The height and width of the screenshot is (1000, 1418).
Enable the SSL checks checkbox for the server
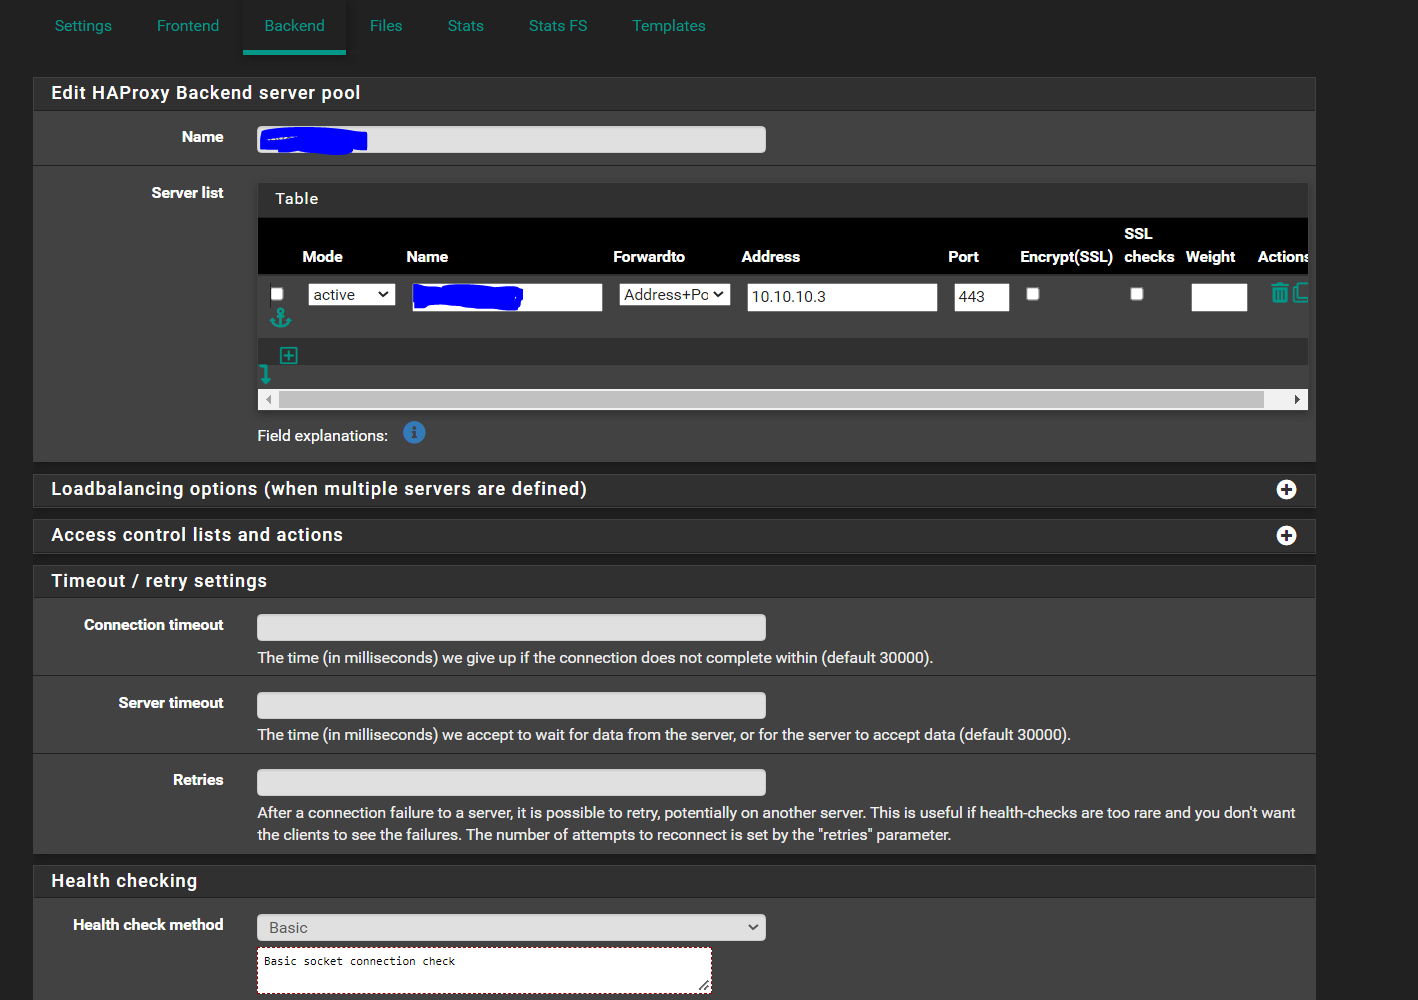click(x=1137, y=294)
